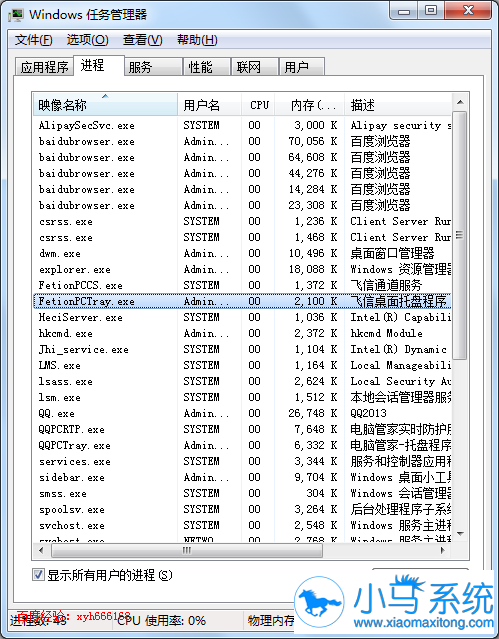Sort by 描述 column header
The image size is (499, 639).
(398, 105)
